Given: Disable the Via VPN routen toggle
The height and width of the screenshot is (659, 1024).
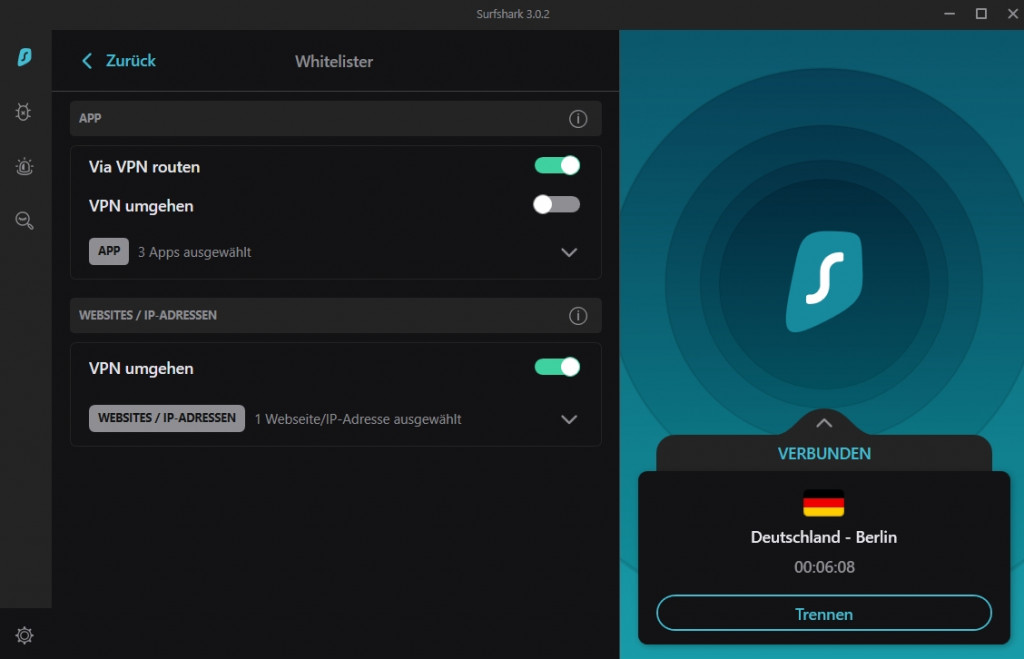Looking at the screenshot, I should (x=557, y=166).
